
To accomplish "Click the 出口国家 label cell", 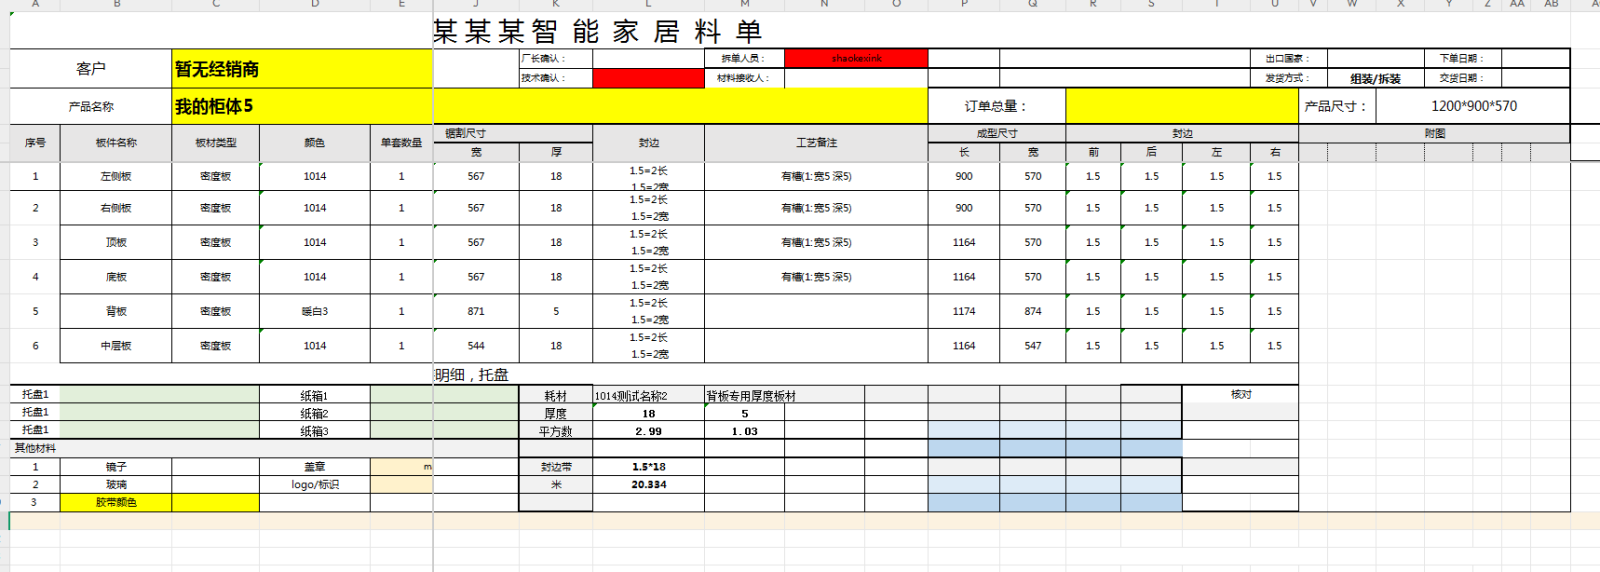I will (x=1287, y=59).
